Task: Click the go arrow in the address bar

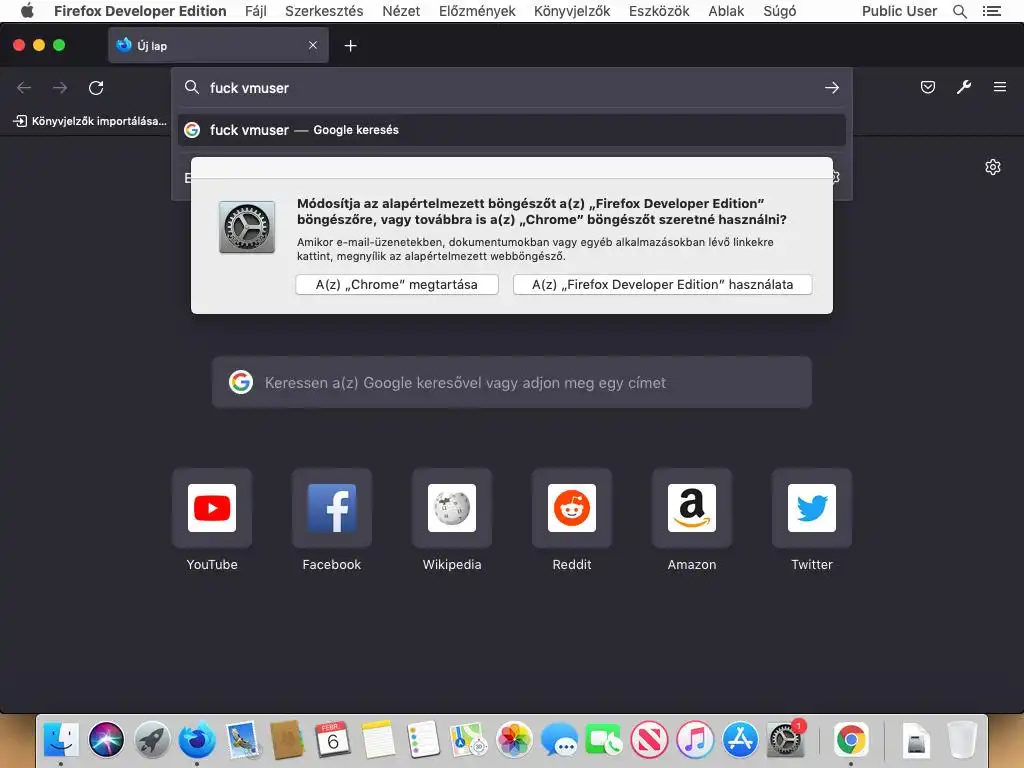Action: coord(831,88)
